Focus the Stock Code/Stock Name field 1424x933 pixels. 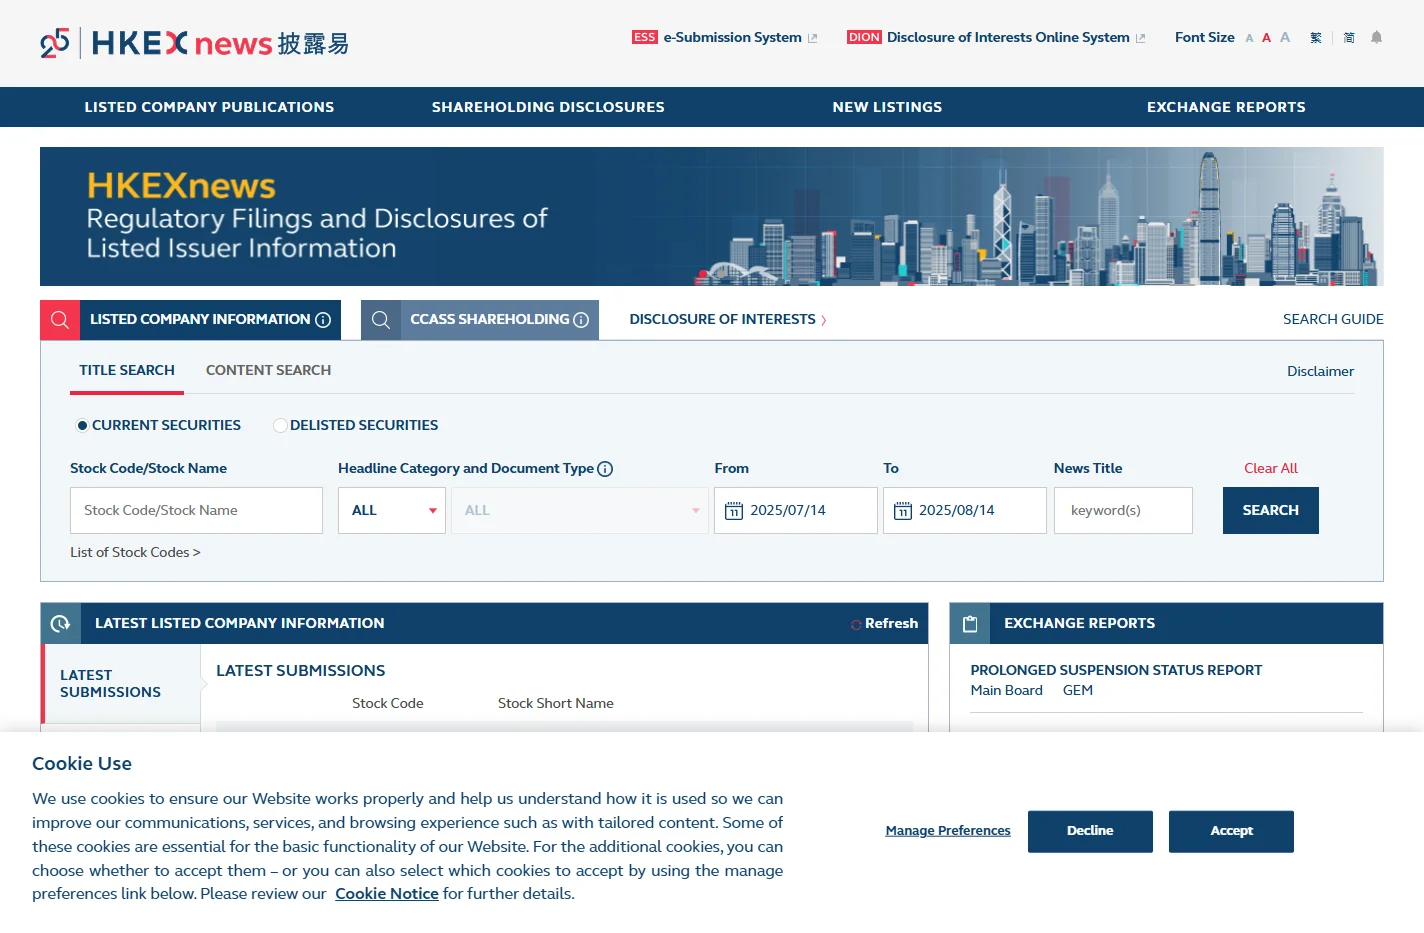[196, 511]
